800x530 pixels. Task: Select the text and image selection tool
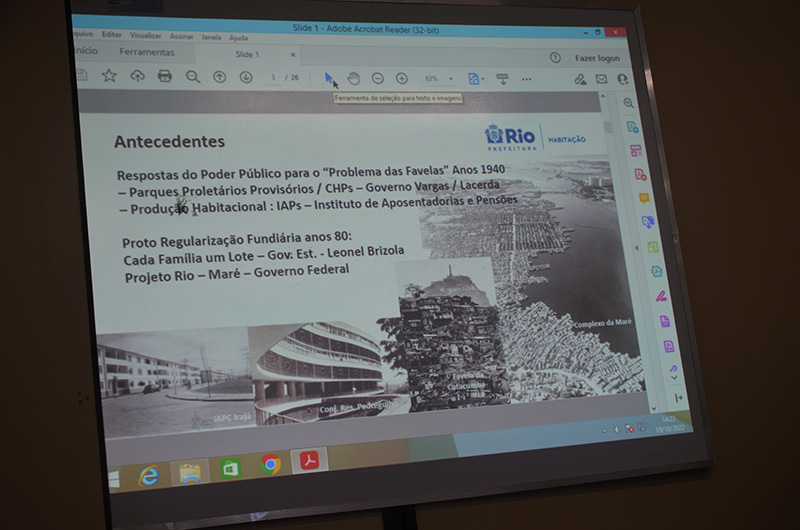[x=329, y=79]
